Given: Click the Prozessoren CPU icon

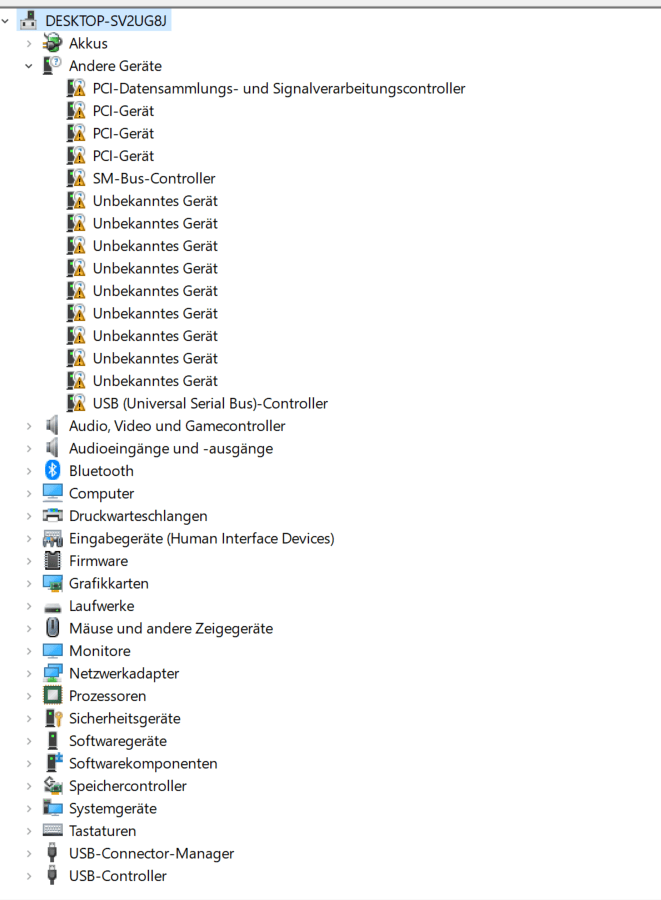Looking at the screenshot, I should click(x=52, y=696).
